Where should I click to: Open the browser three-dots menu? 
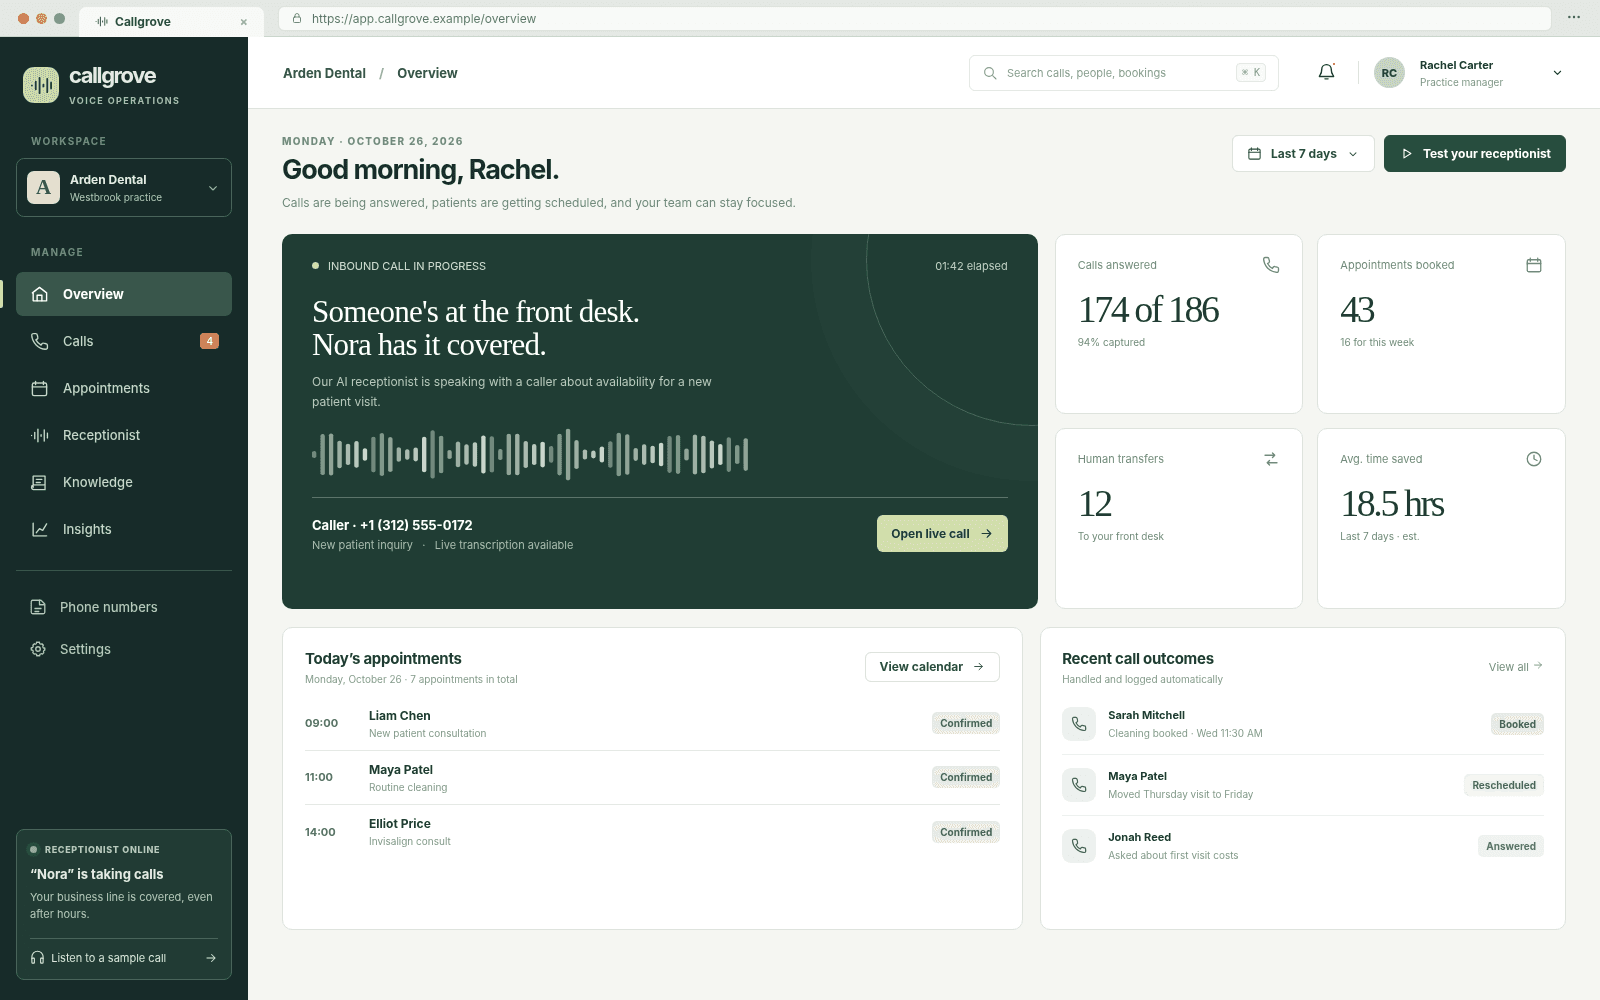tap(1574, 18)
